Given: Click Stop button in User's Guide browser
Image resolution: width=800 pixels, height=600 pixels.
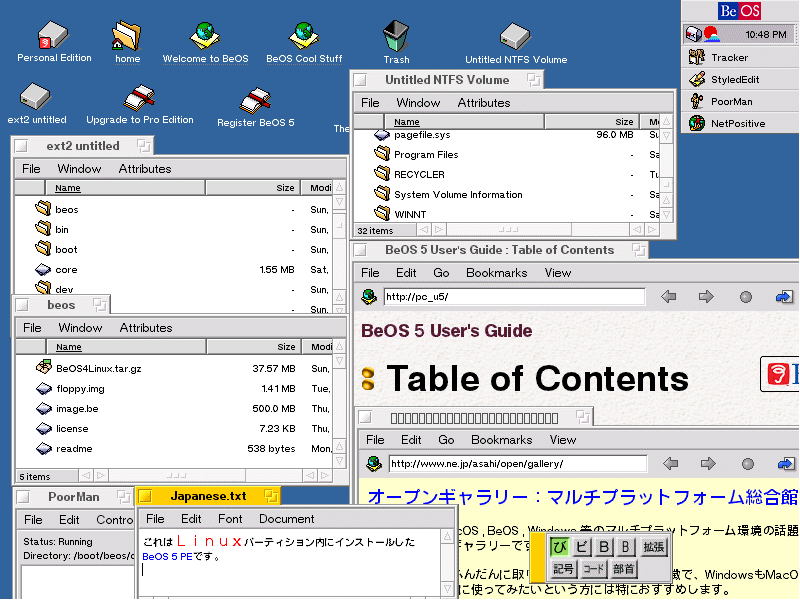Looking at the screenshot, I should pyautogui.click(x=745, y=297).
